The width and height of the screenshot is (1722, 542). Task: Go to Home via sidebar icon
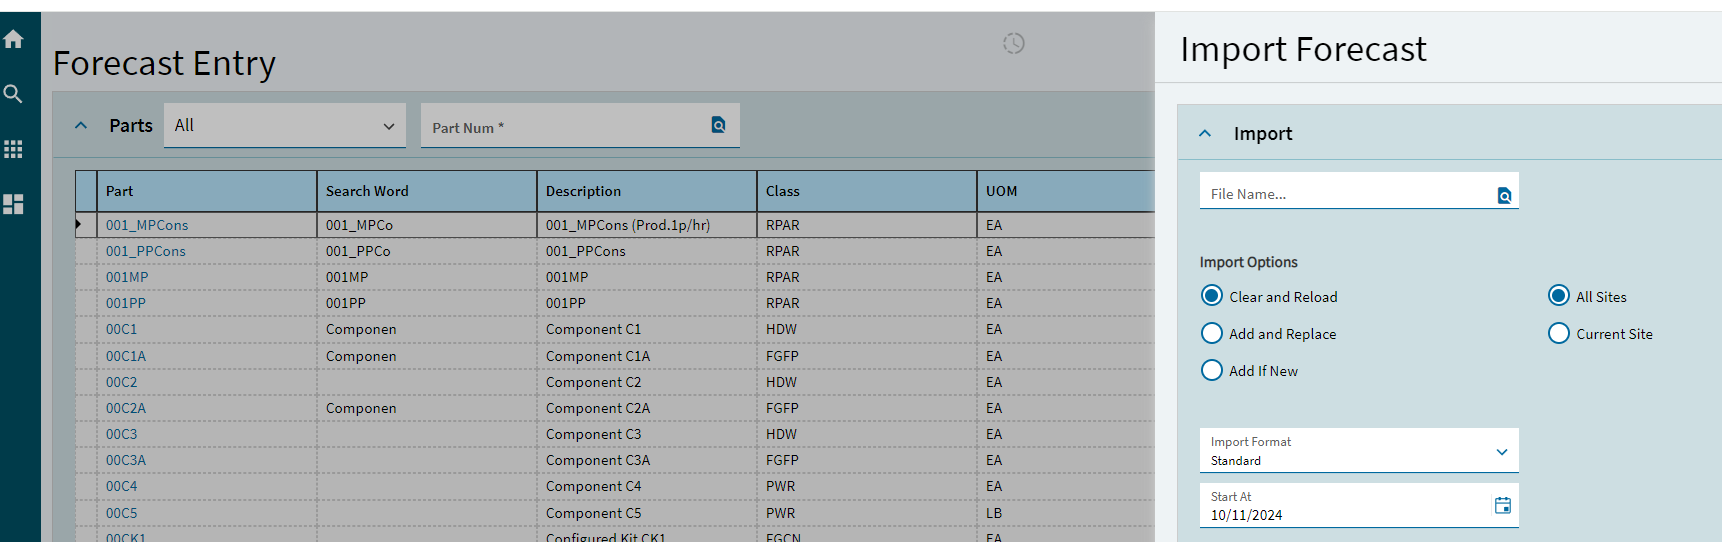[x=13, y=39]
